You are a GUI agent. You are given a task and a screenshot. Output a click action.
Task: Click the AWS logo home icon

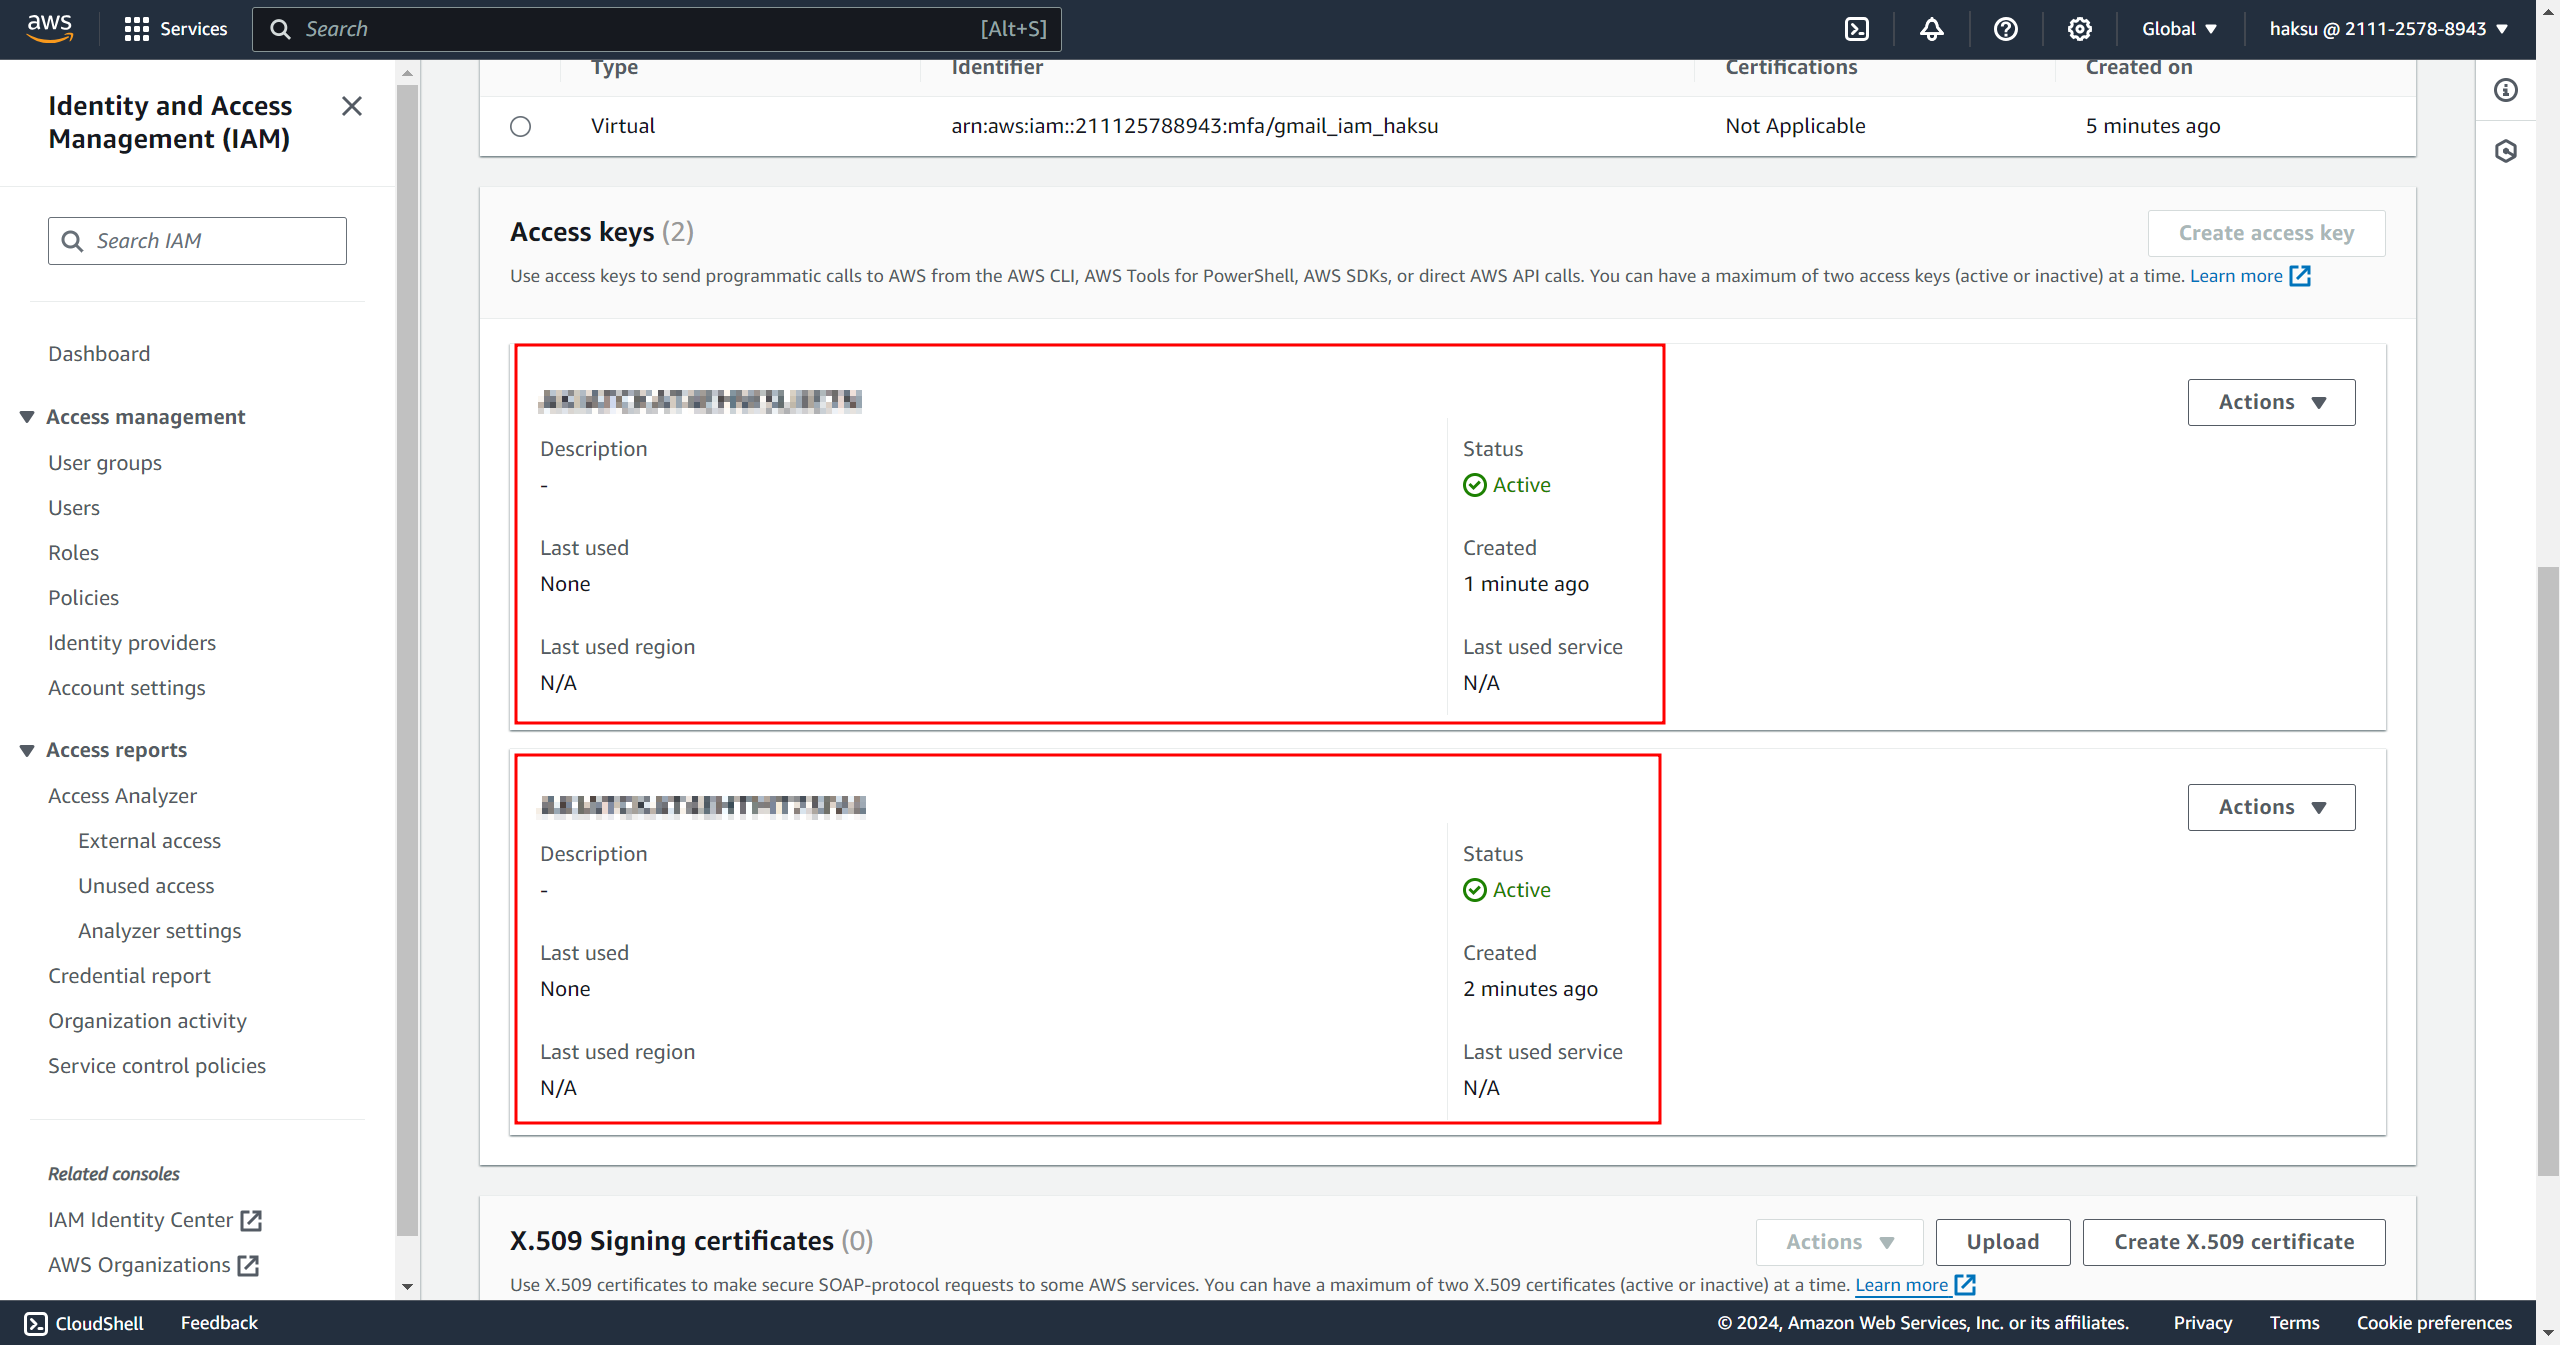click(50, 28)
